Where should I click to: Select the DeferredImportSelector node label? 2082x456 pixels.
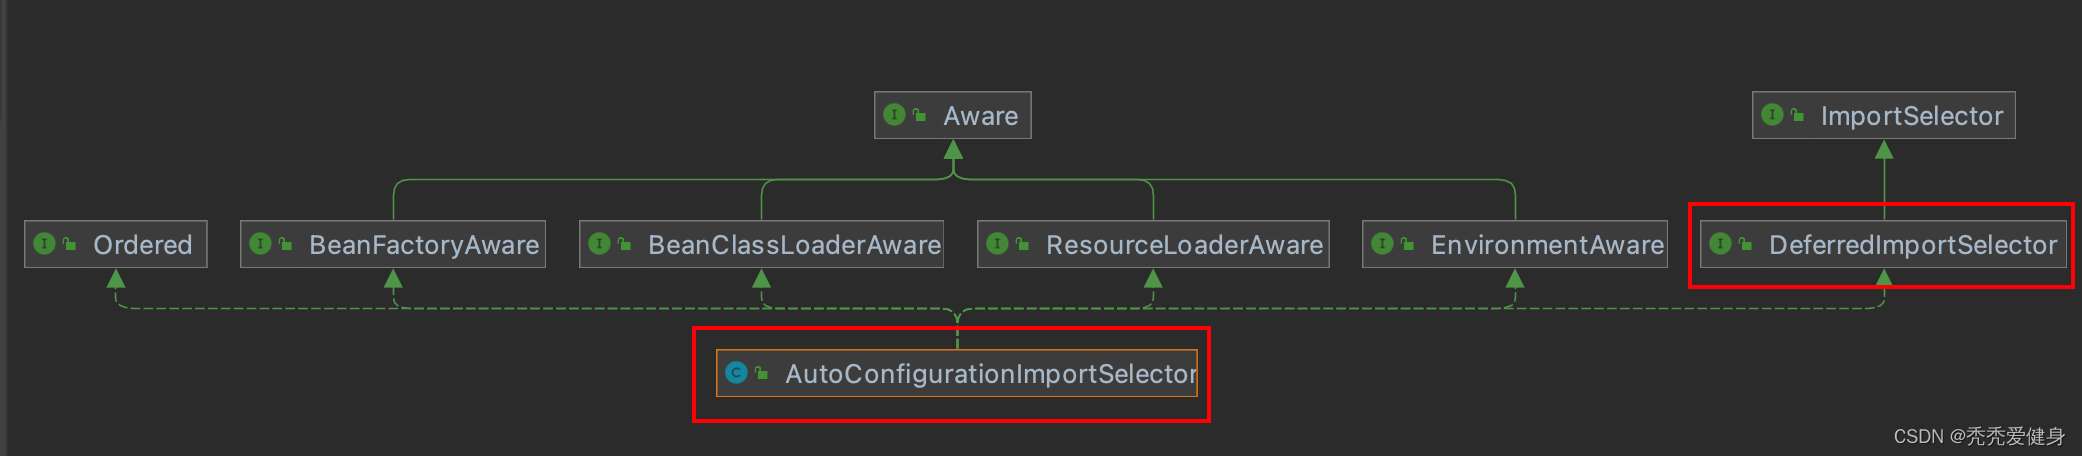1912,245
